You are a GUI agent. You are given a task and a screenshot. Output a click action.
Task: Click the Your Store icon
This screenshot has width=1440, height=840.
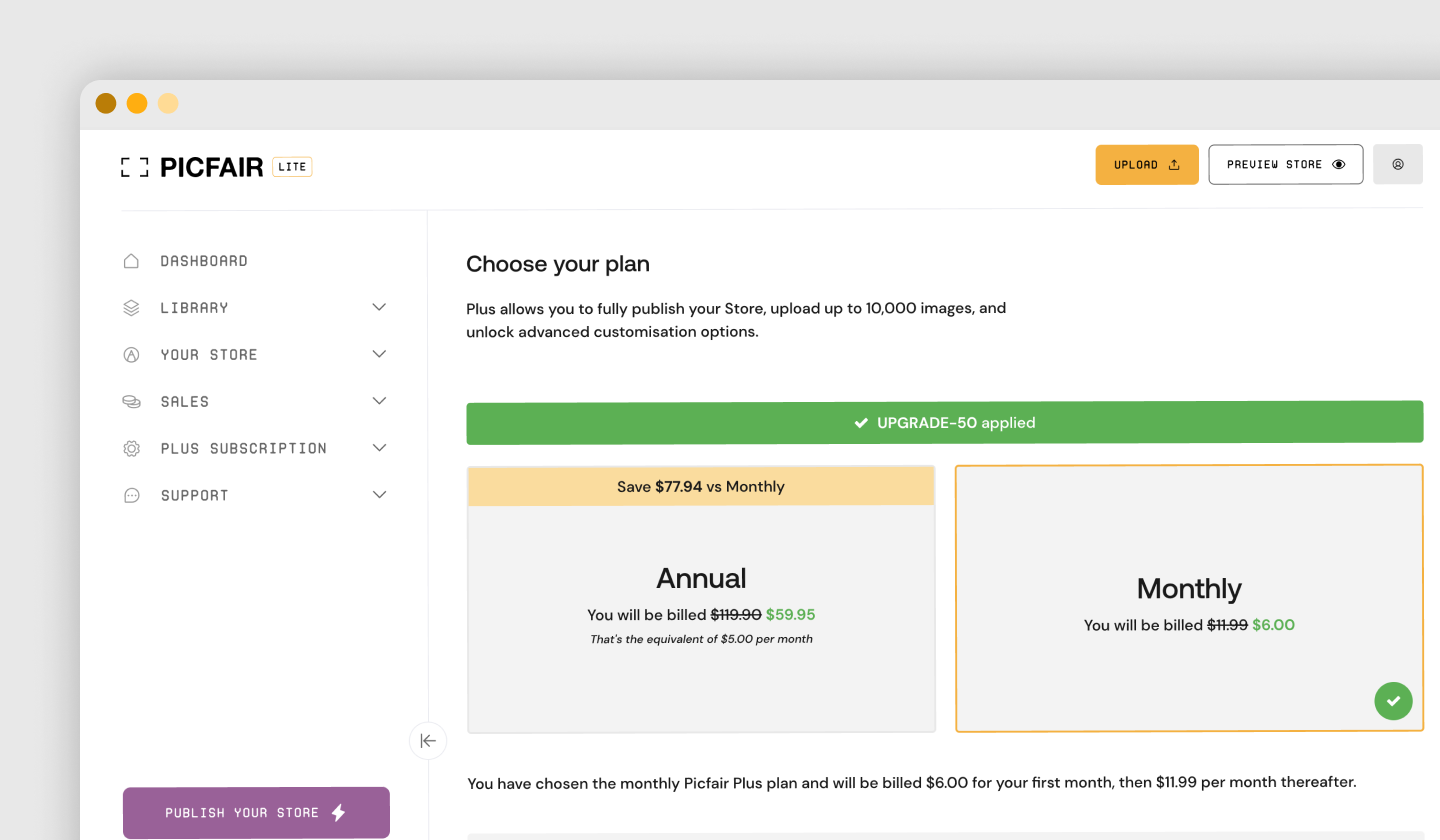coord(131,355)
